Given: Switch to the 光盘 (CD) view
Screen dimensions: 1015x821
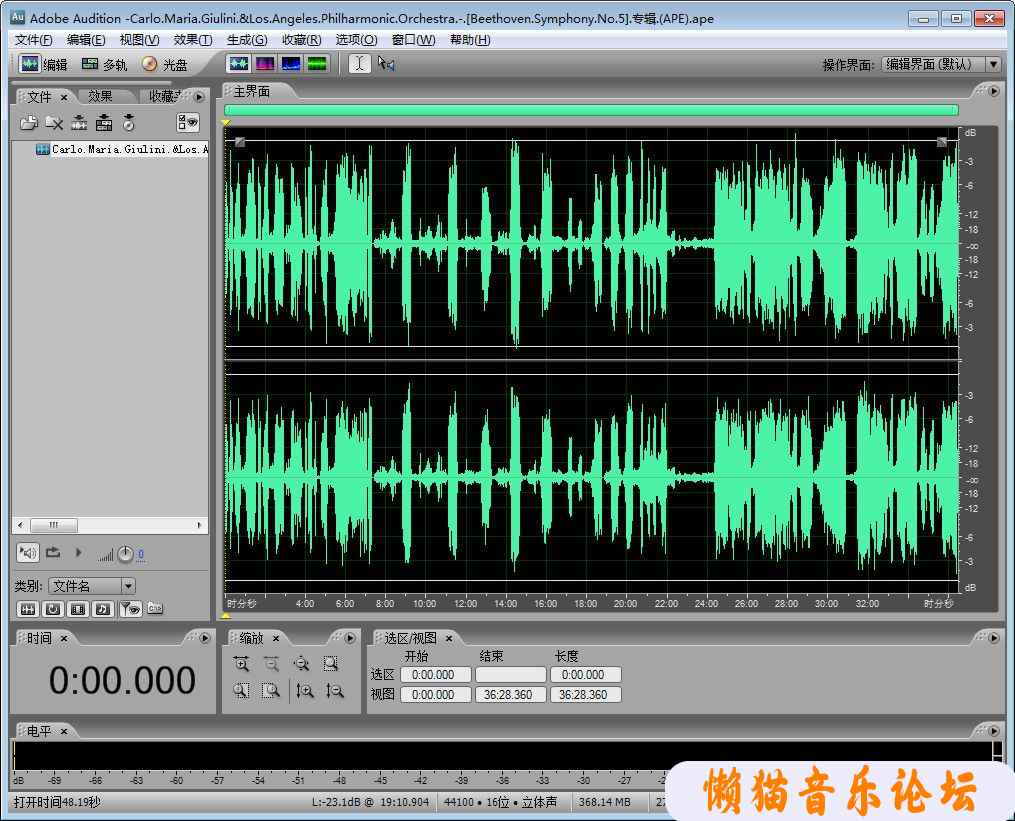Looking at the screenshot, I should 164,64.
